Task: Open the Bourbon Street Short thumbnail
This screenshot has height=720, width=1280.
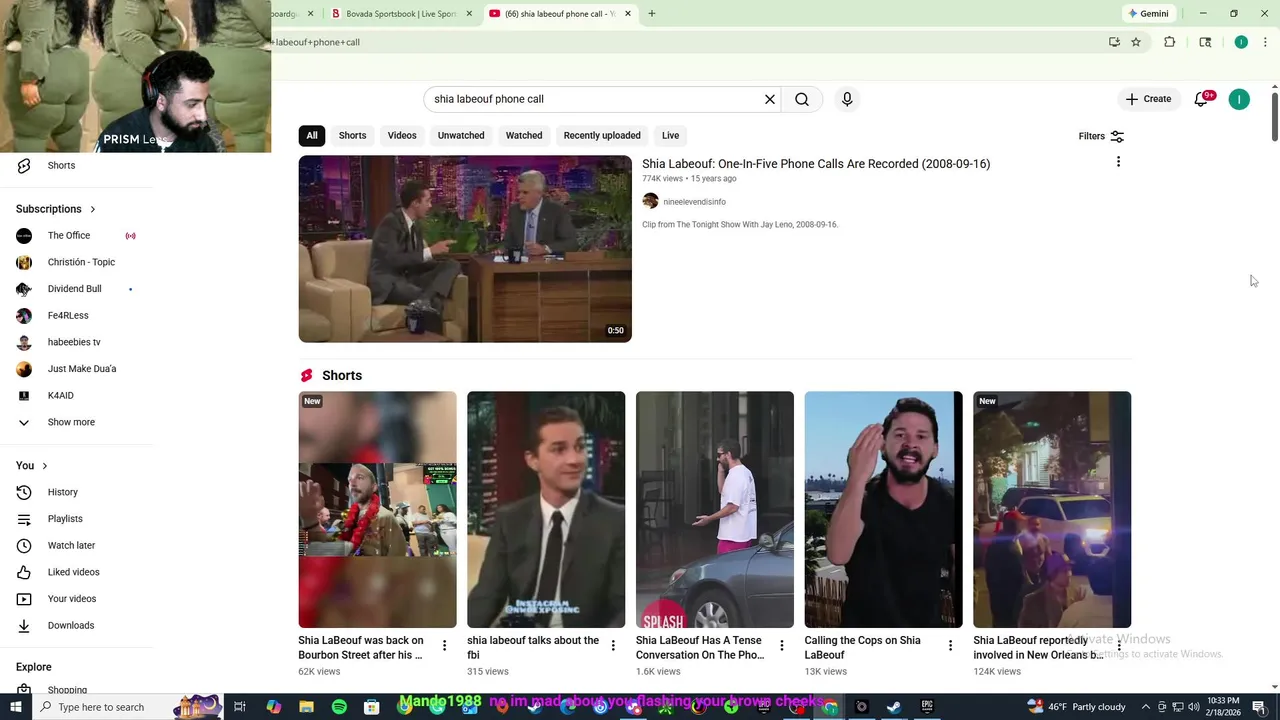Action: click(x=377, y=509)
